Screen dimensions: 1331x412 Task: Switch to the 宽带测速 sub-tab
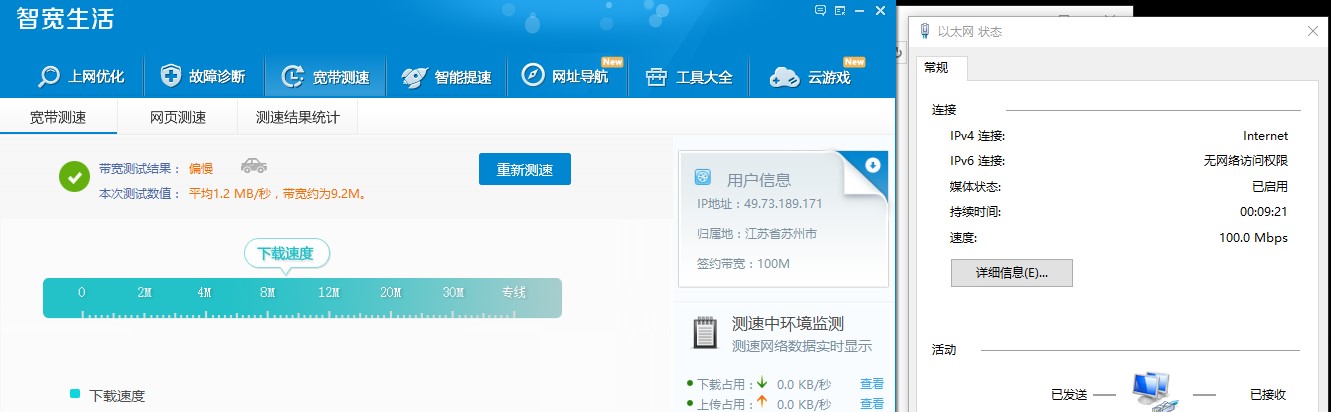tap(58, 117)
